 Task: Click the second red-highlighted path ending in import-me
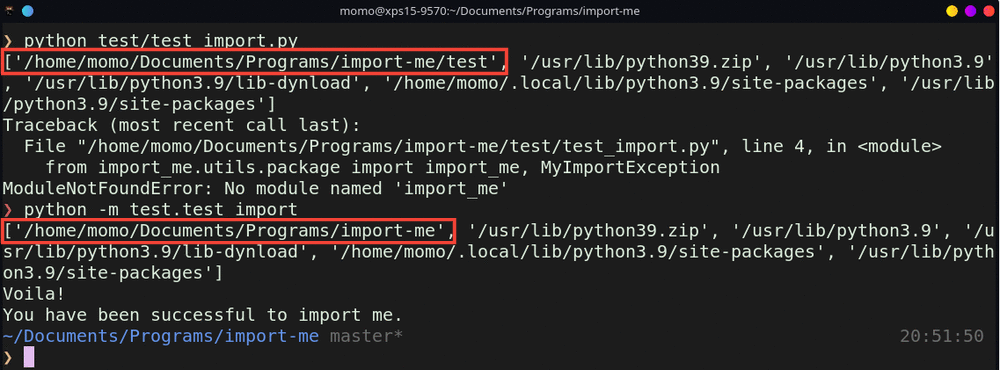[229, 230]
